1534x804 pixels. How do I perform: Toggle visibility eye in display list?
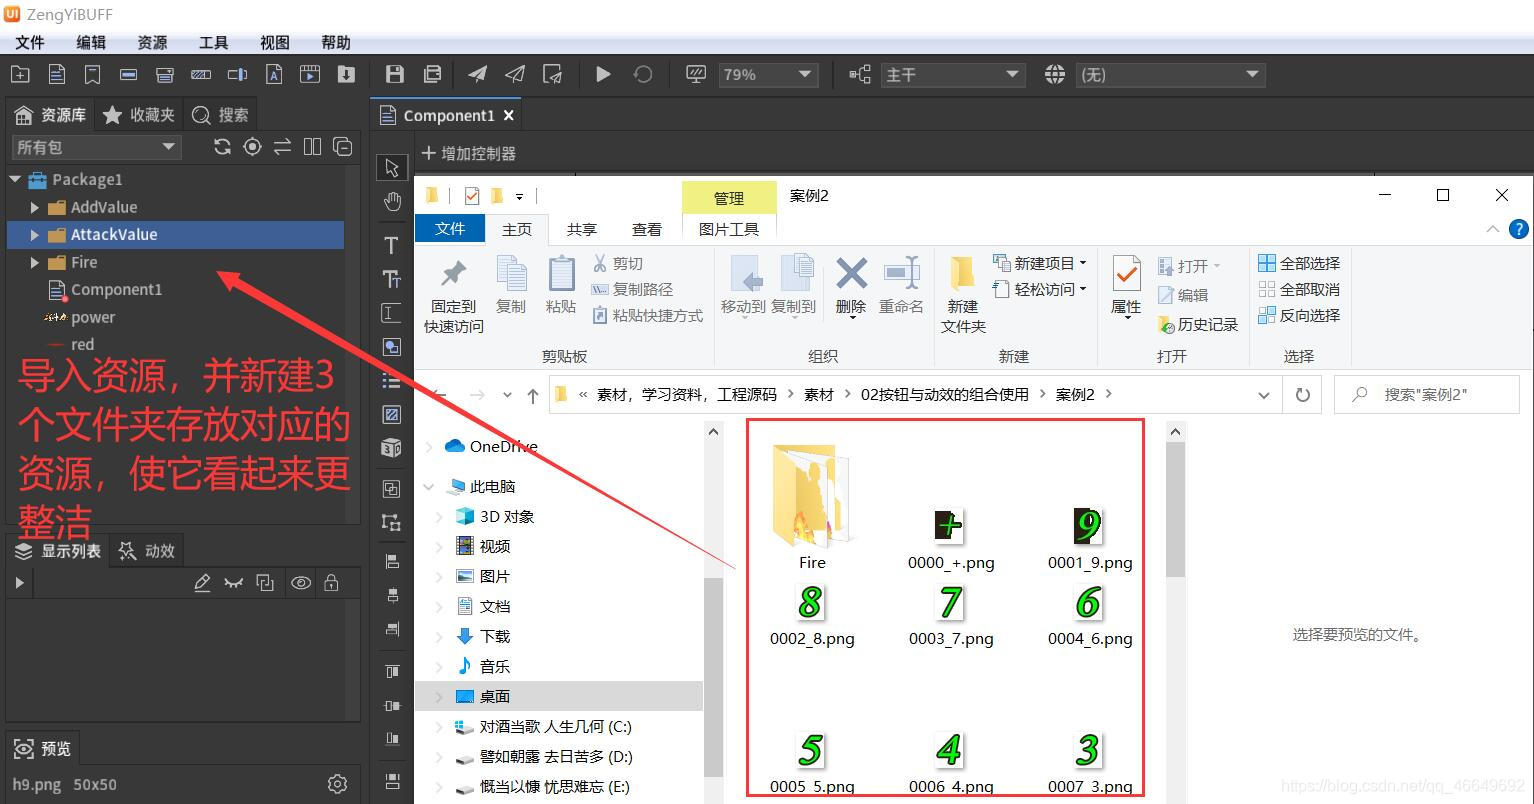point(300,583)
